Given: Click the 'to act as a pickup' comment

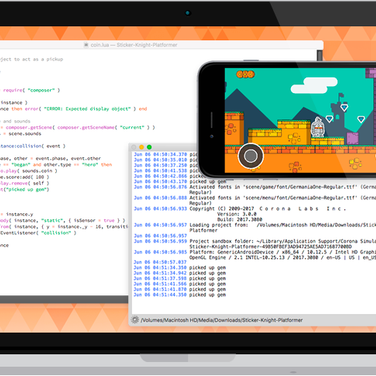Looking at the screenshot, I should [32, 59].
